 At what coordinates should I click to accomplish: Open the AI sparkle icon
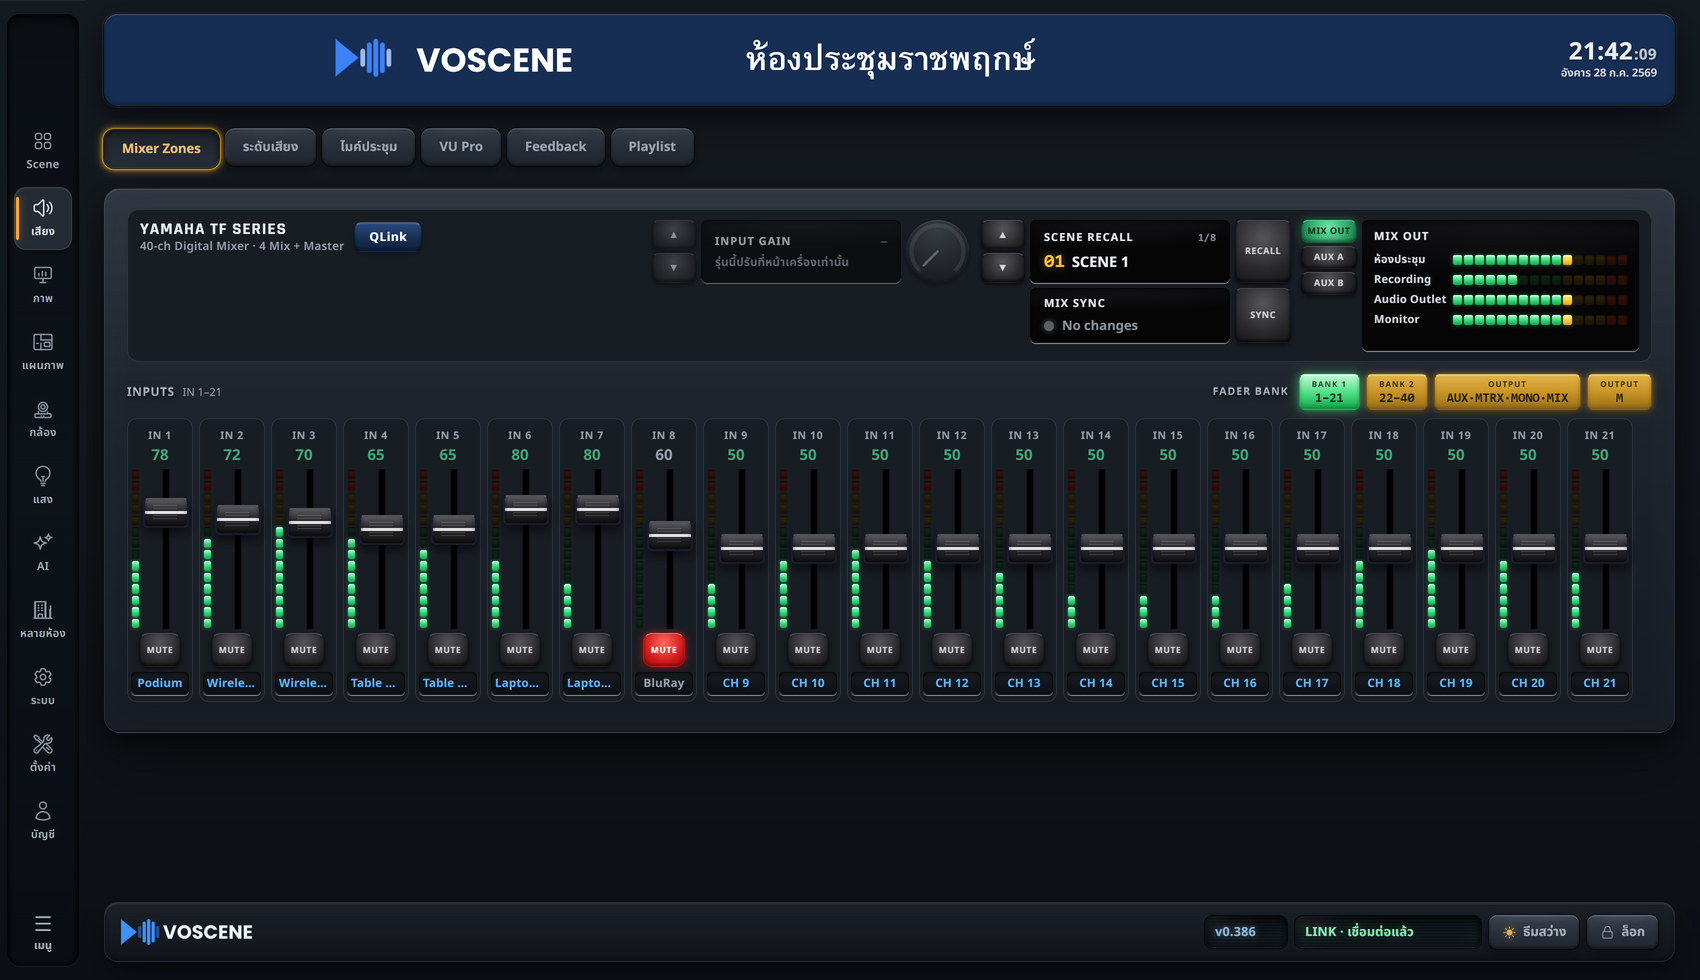pos(42,552)
